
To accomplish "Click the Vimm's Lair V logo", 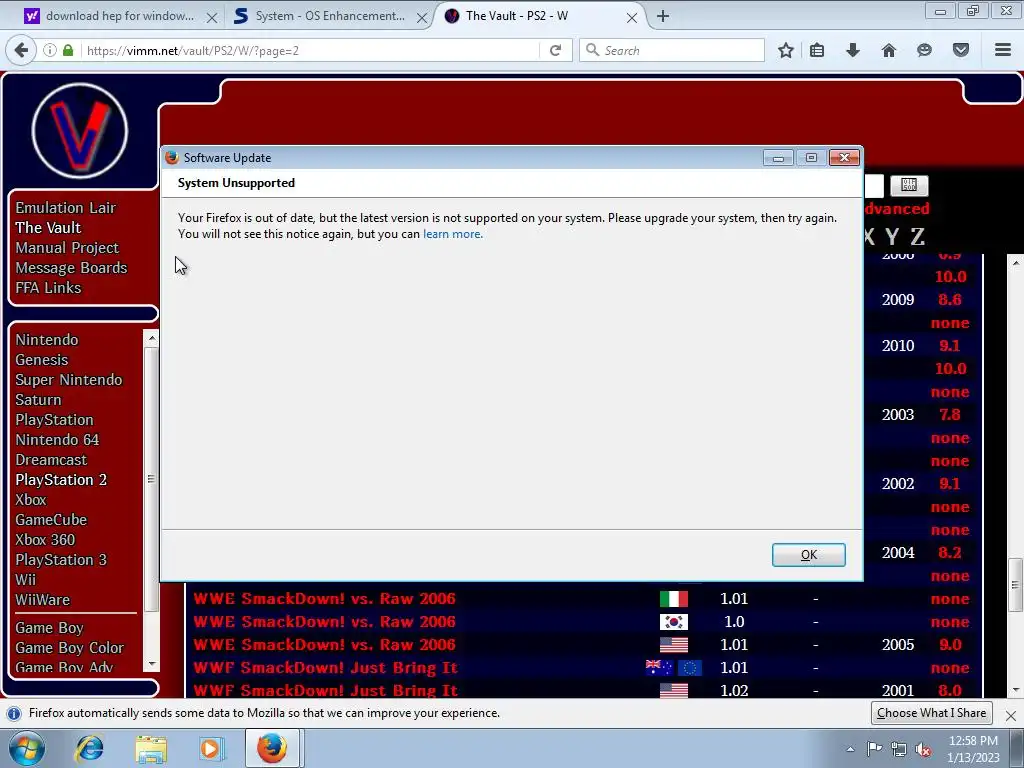I will tap(80, 131).
